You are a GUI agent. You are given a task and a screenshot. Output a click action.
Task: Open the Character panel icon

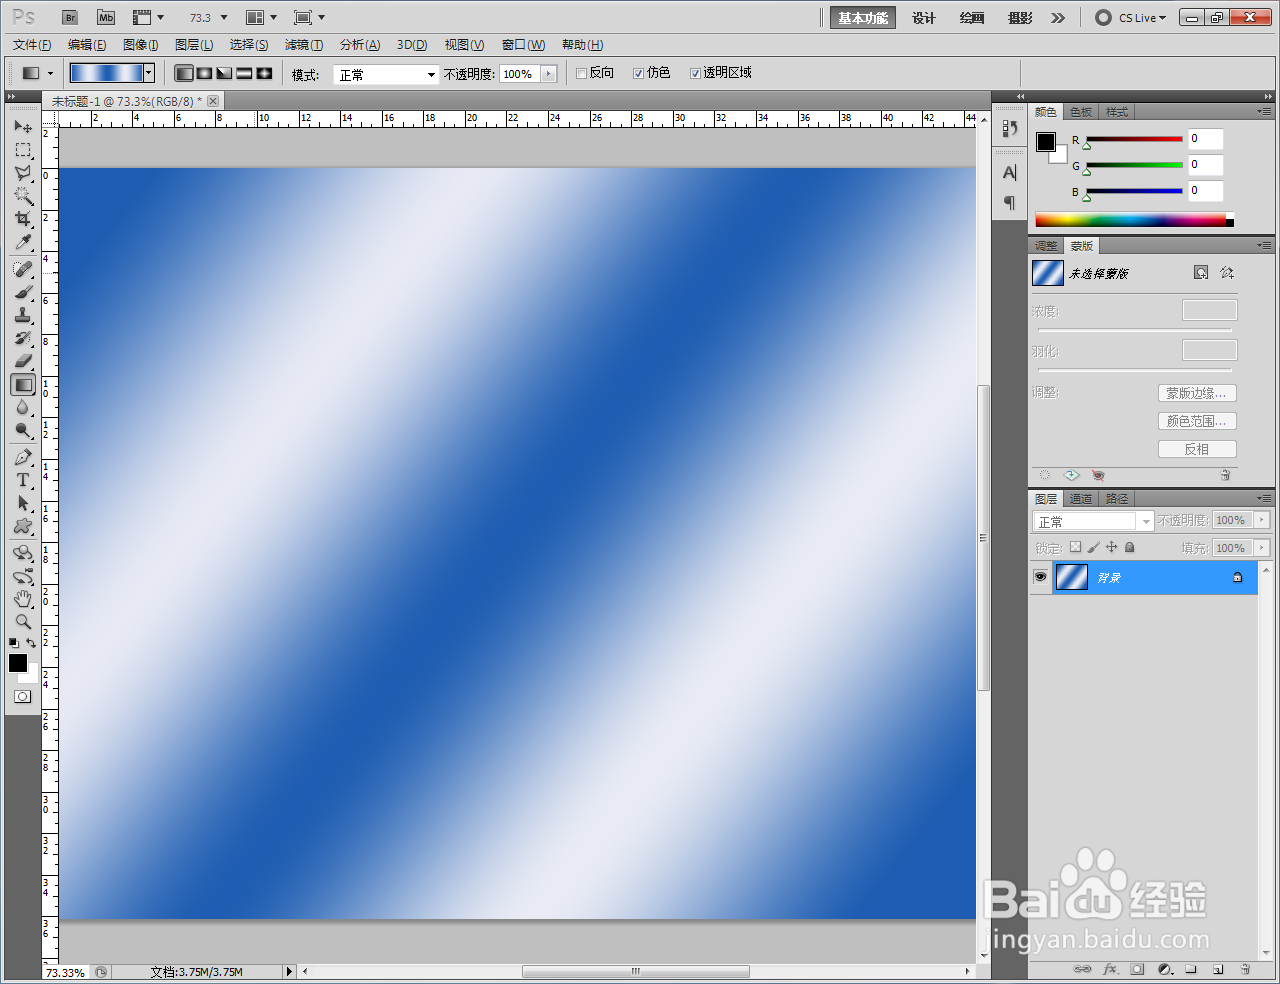point(1010,173)
